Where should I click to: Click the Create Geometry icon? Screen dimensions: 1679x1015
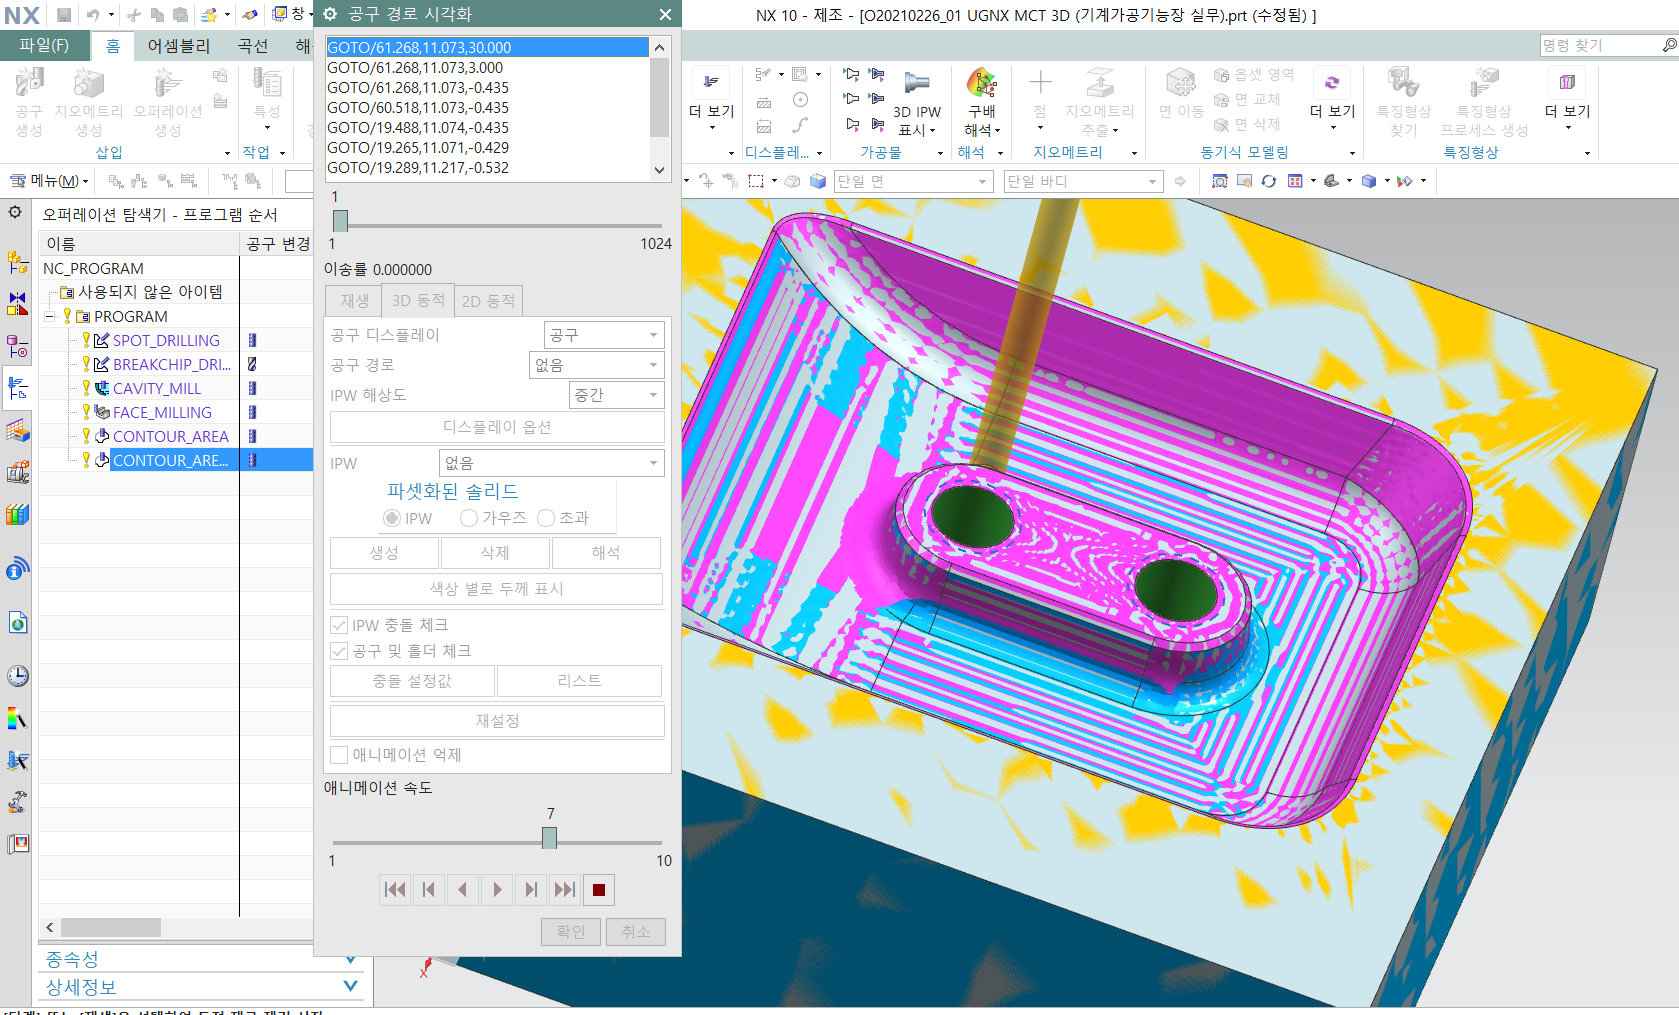(x=88, y=83)
